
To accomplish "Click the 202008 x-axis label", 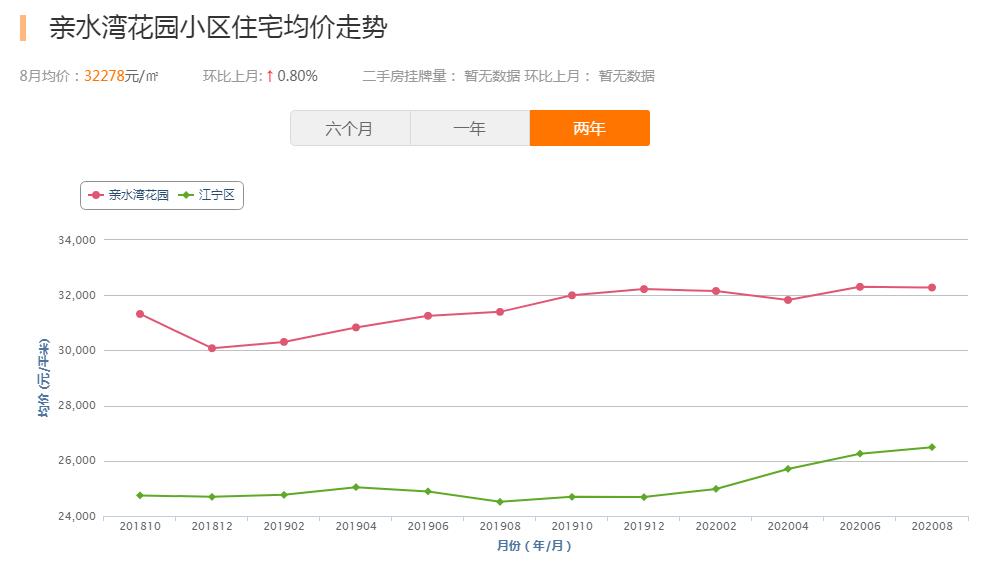I will tap(932, 527).
